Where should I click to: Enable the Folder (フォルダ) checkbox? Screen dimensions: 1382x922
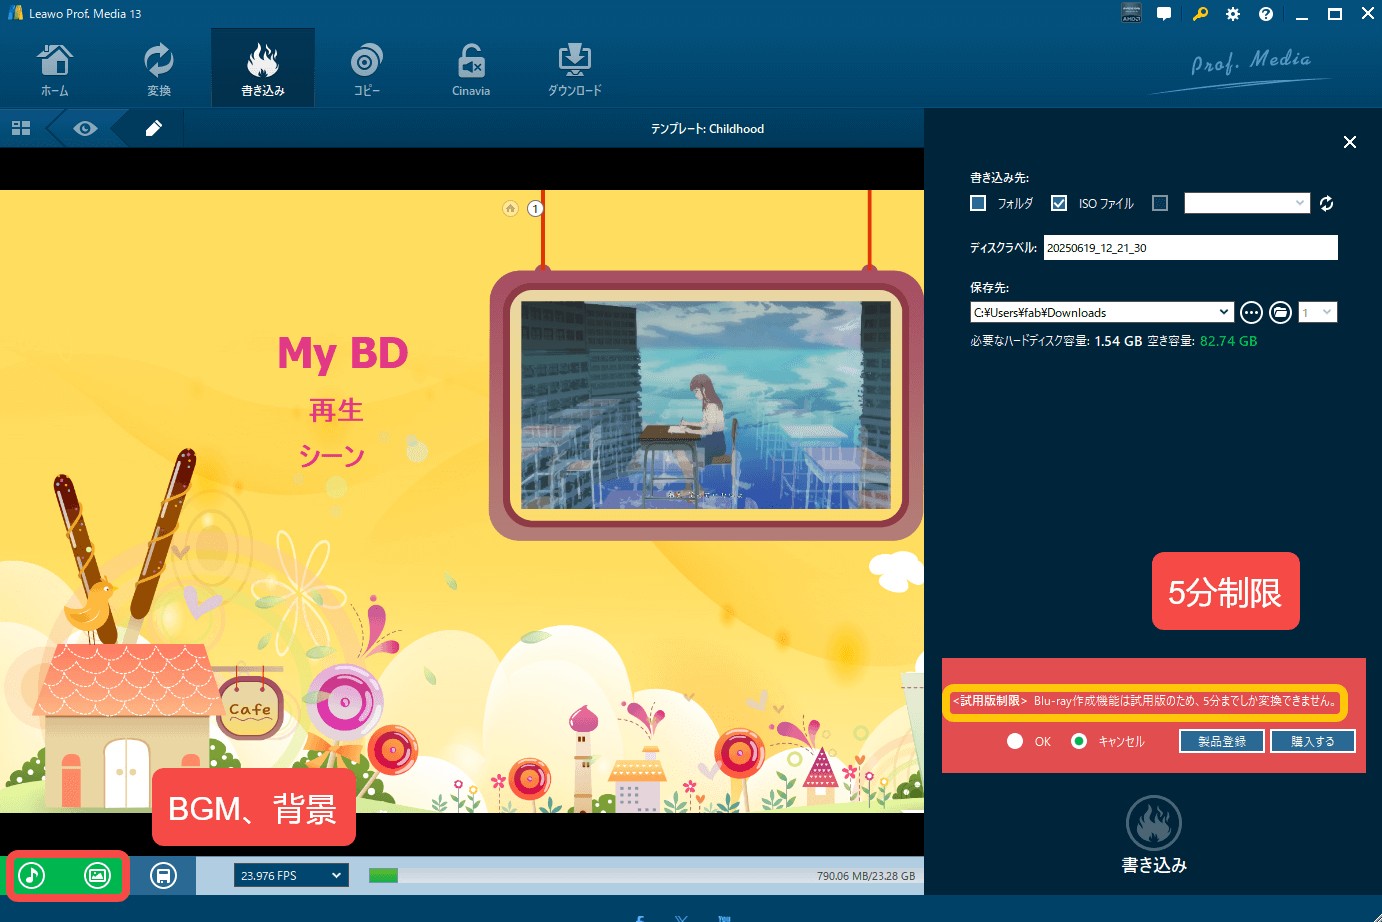tap(978, 203)
